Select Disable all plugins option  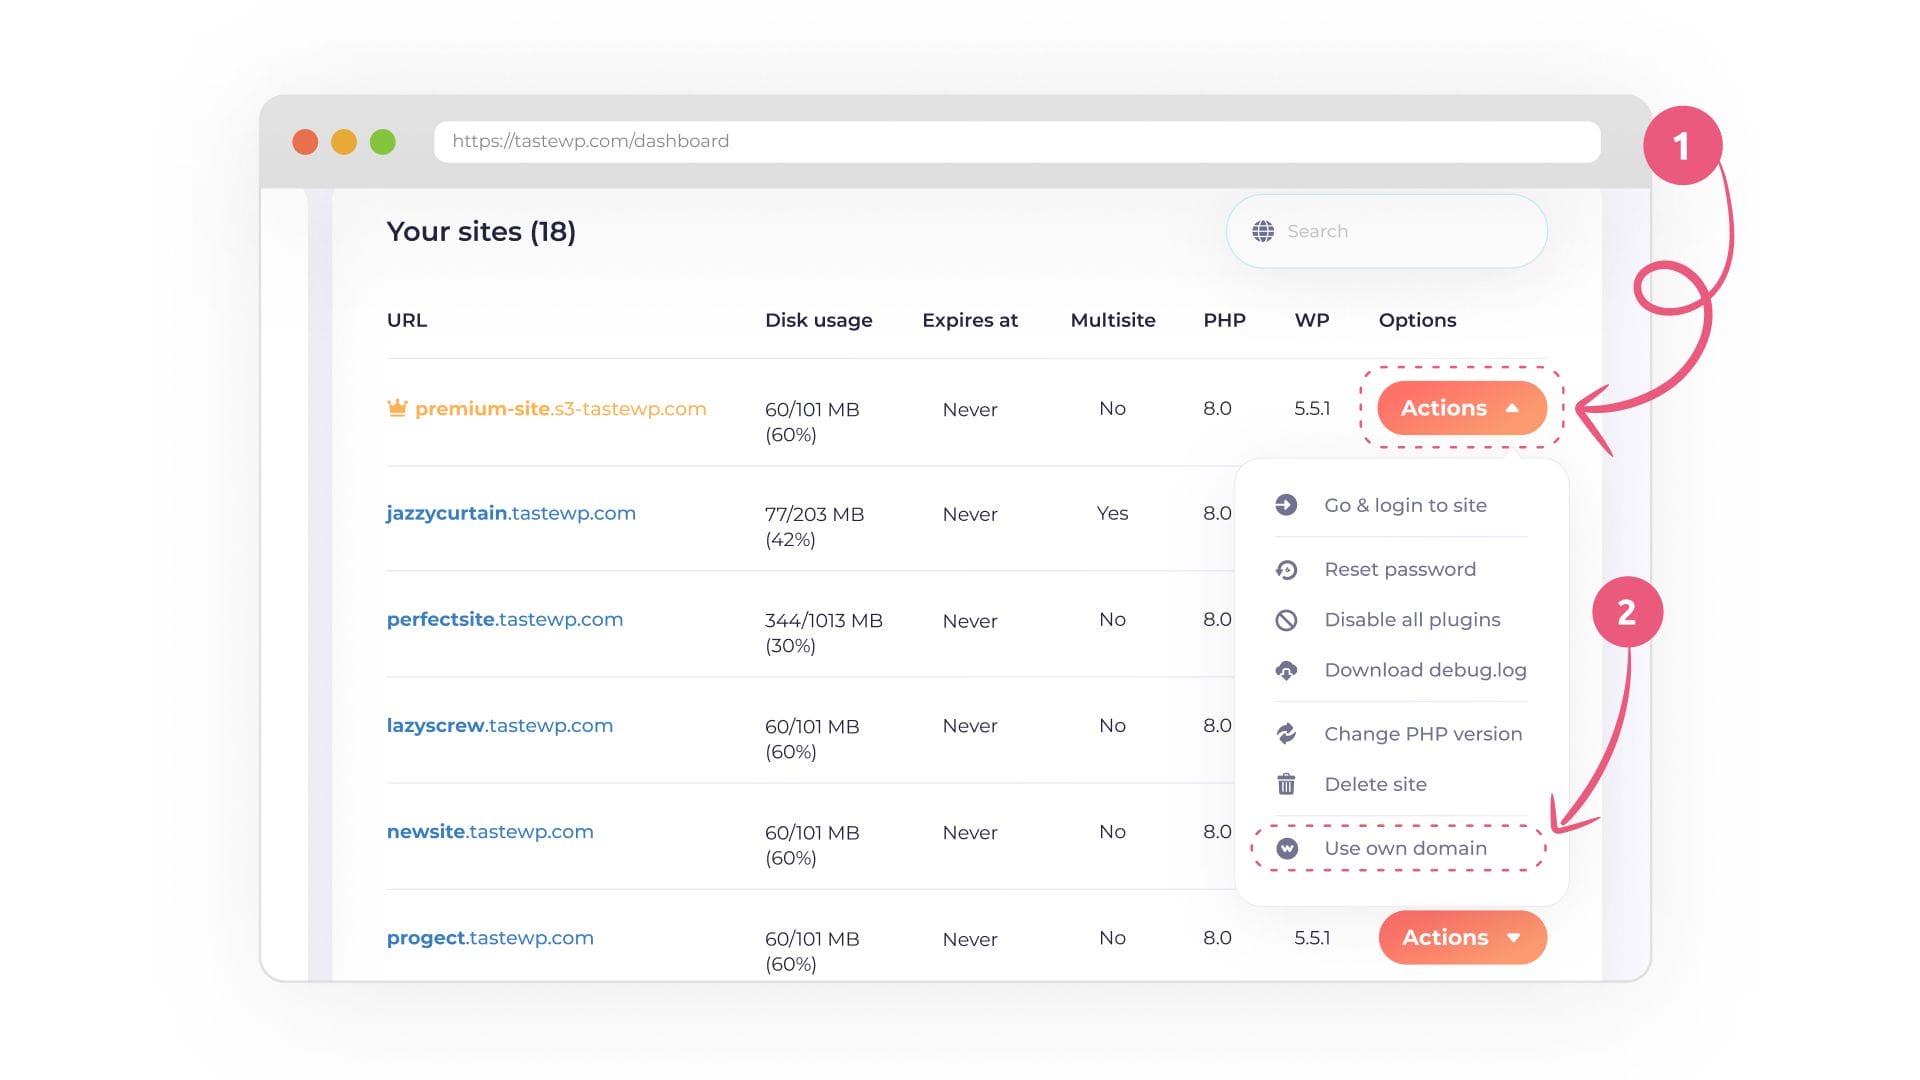tap(1411, 620)
